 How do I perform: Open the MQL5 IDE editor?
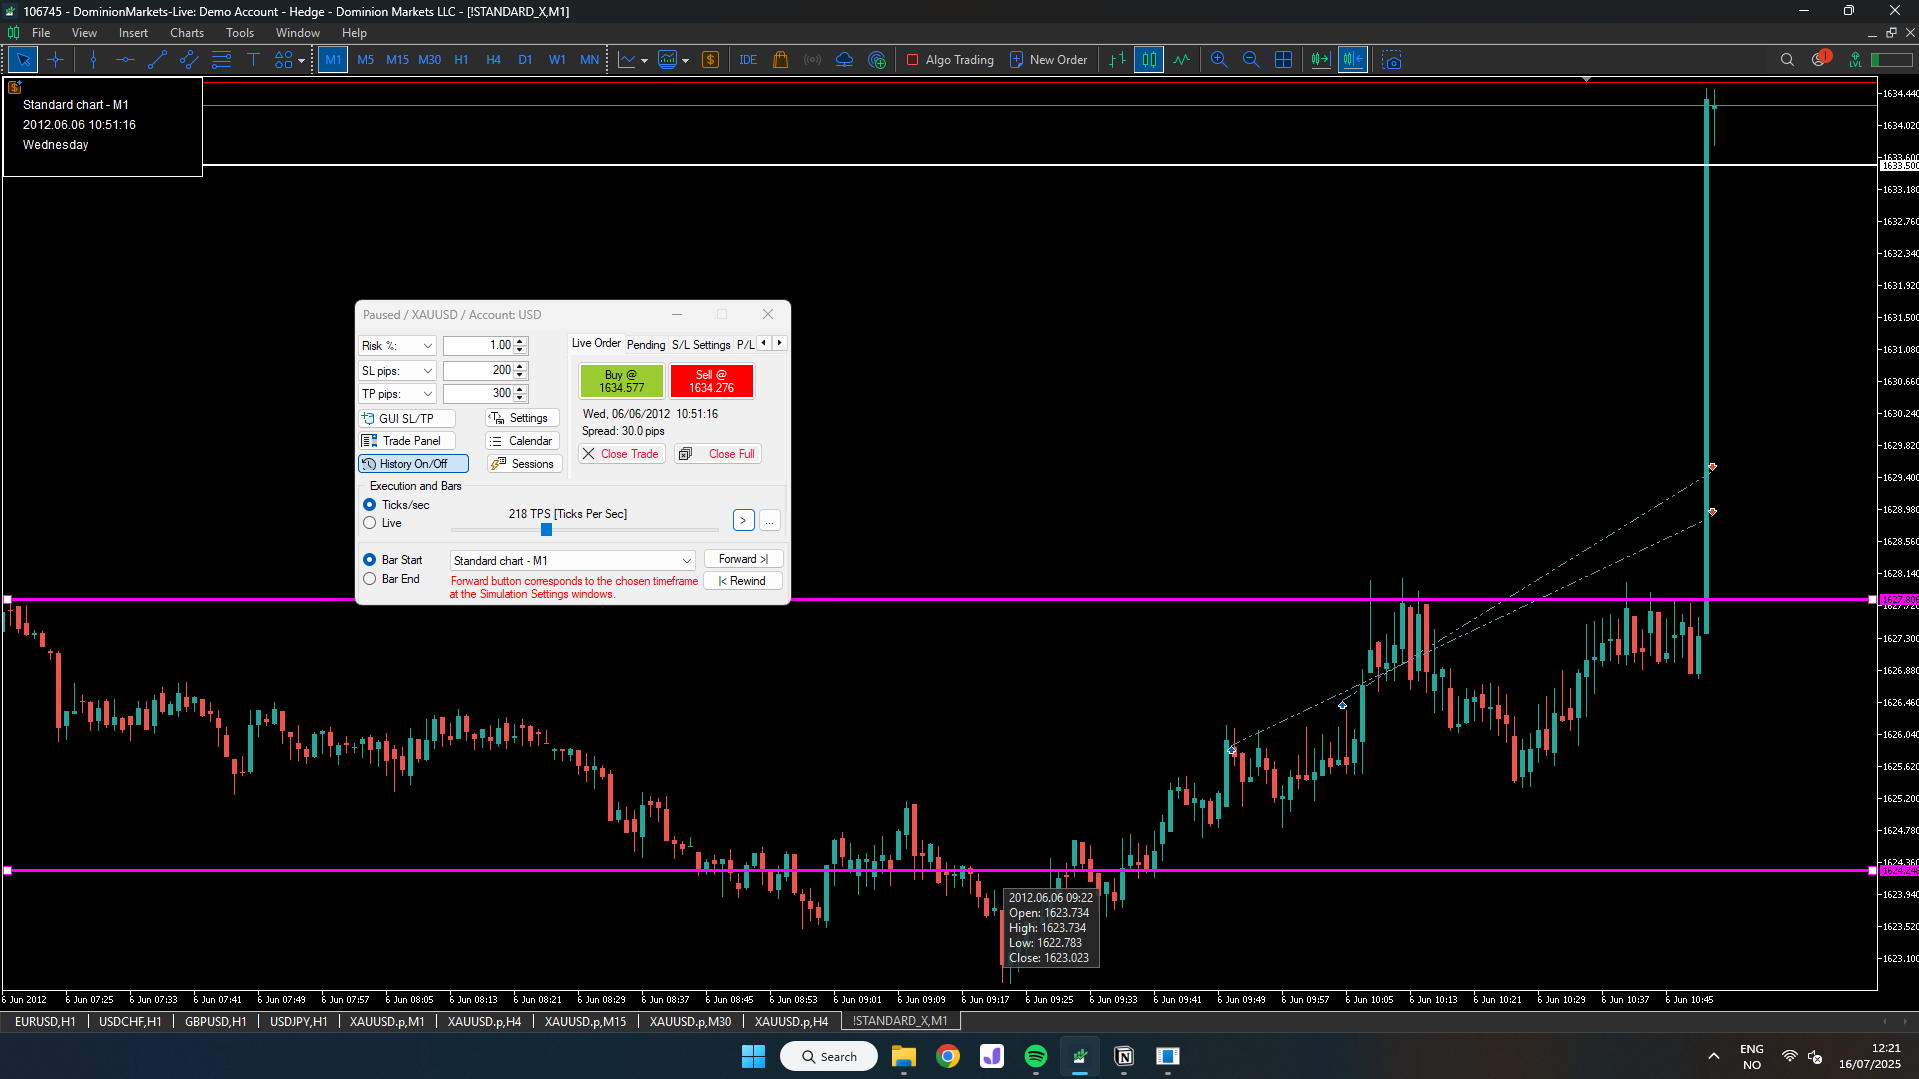point(748,60)
